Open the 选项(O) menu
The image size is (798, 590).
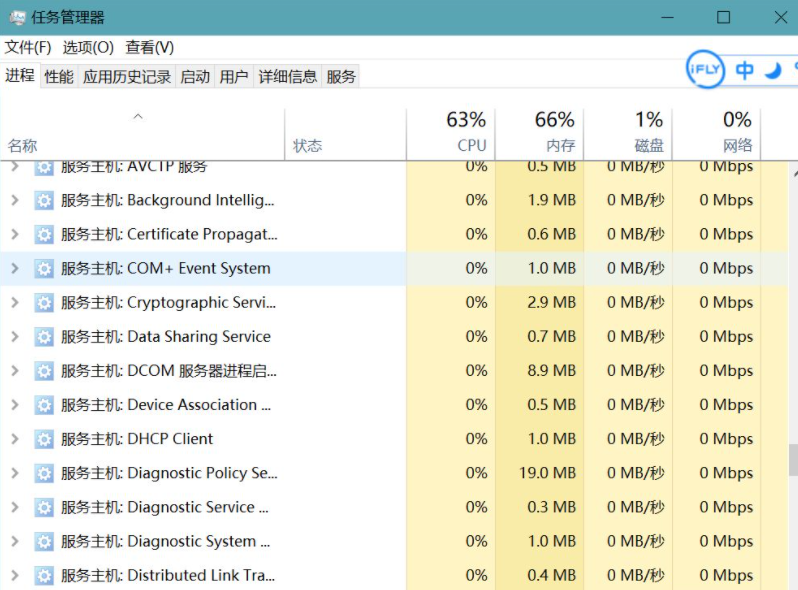click(88, 47)
